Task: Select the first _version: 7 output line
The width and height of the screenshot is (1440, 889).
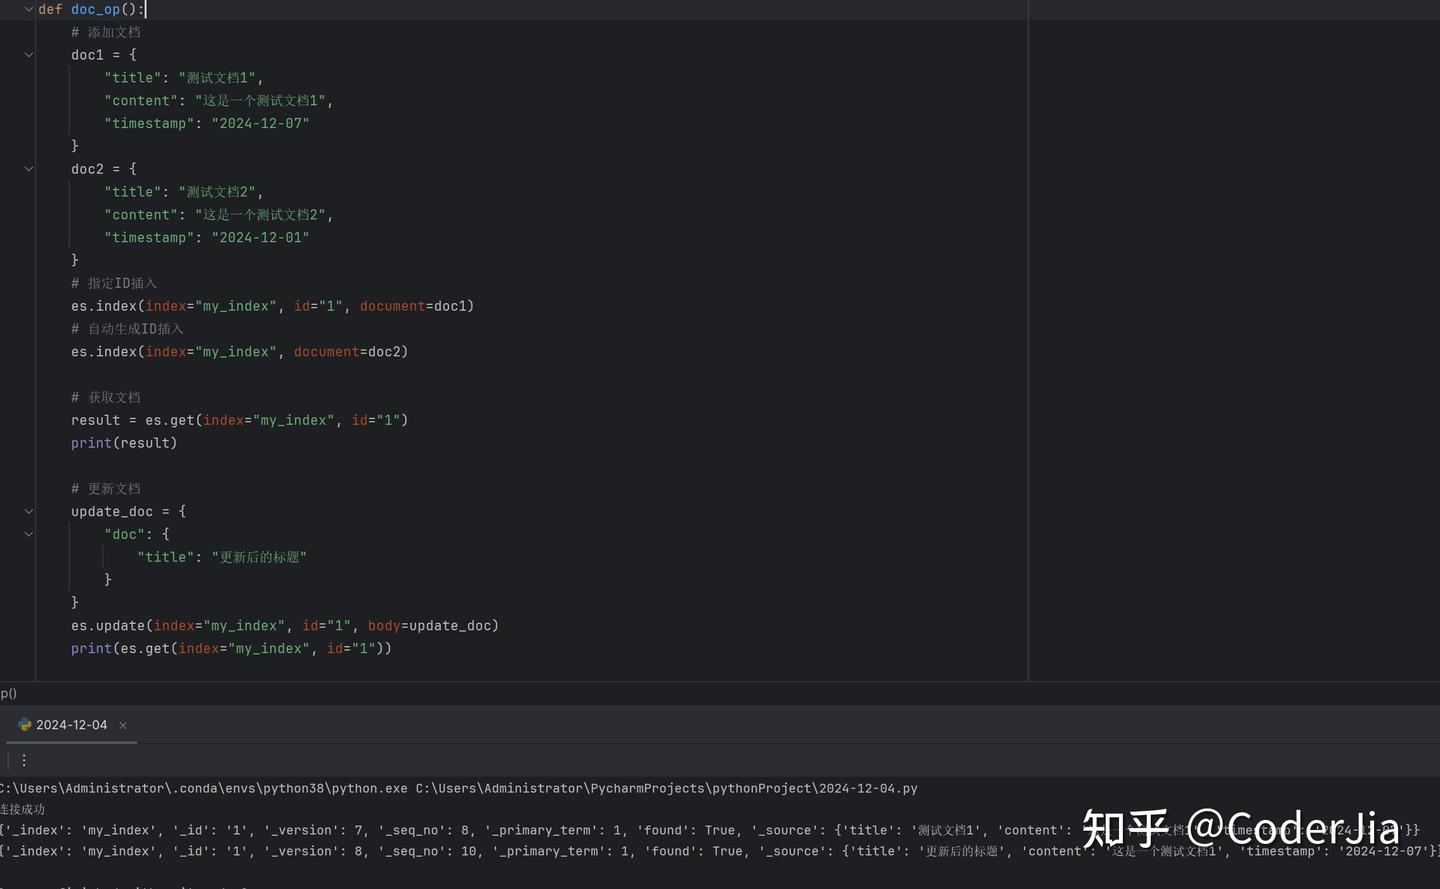Action: click(x=400, y=830)
